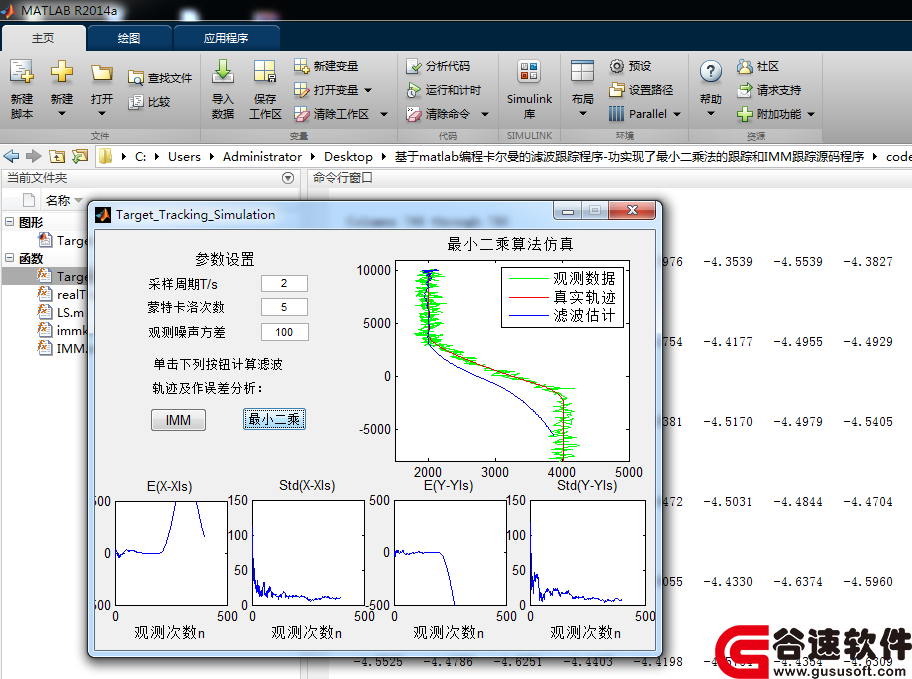Expand the Open Variable (打开变量) dropdown arrow
The height and width of the screenshot is (679, 912).
[x=368, y=90]
